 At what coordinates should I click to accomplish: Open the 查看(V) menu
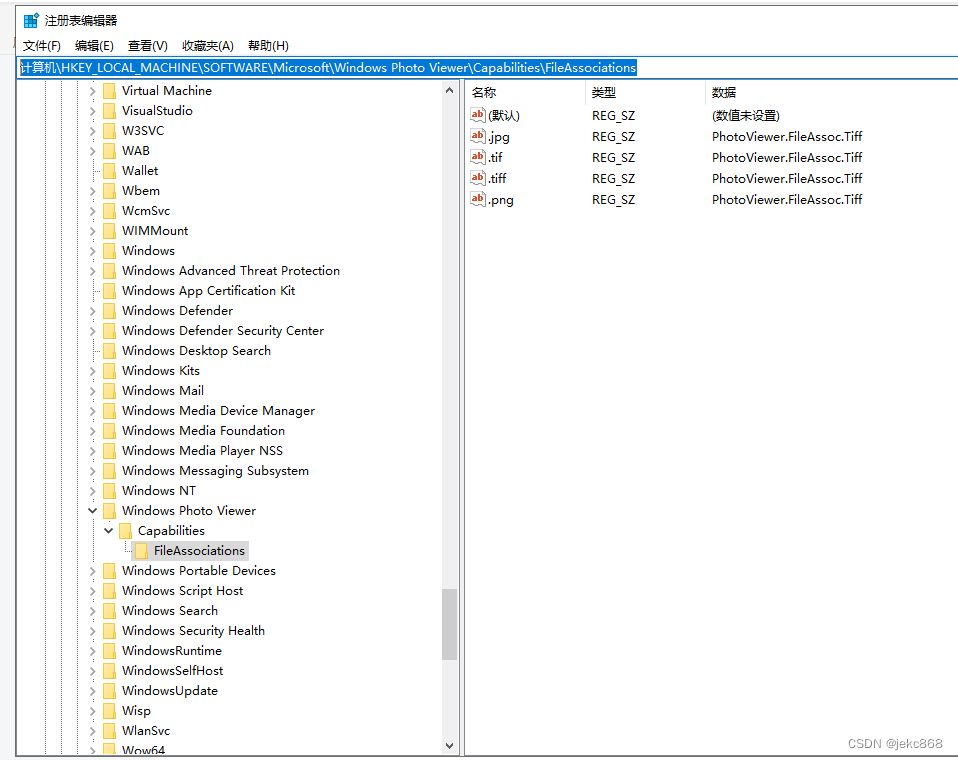coord(147,46)
